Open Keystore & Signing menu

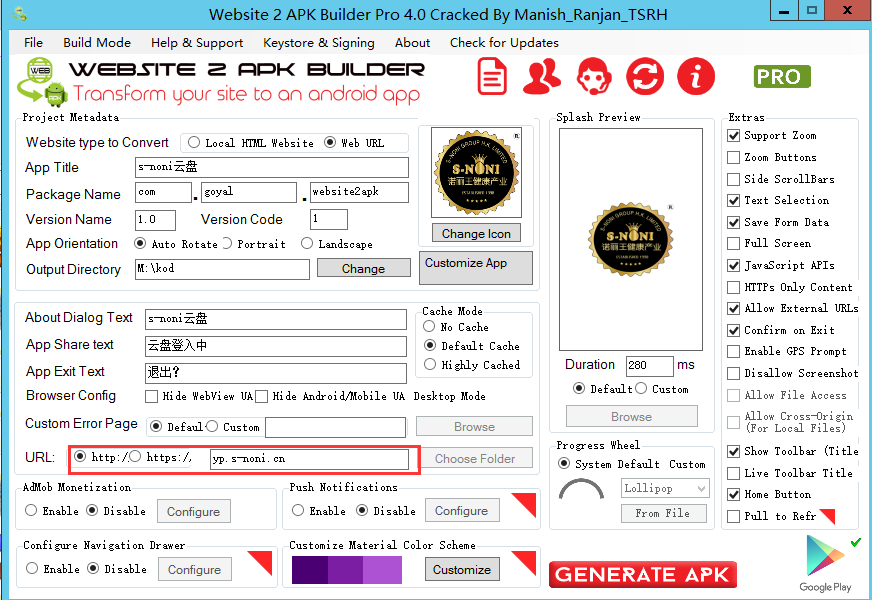coord(319,42)
